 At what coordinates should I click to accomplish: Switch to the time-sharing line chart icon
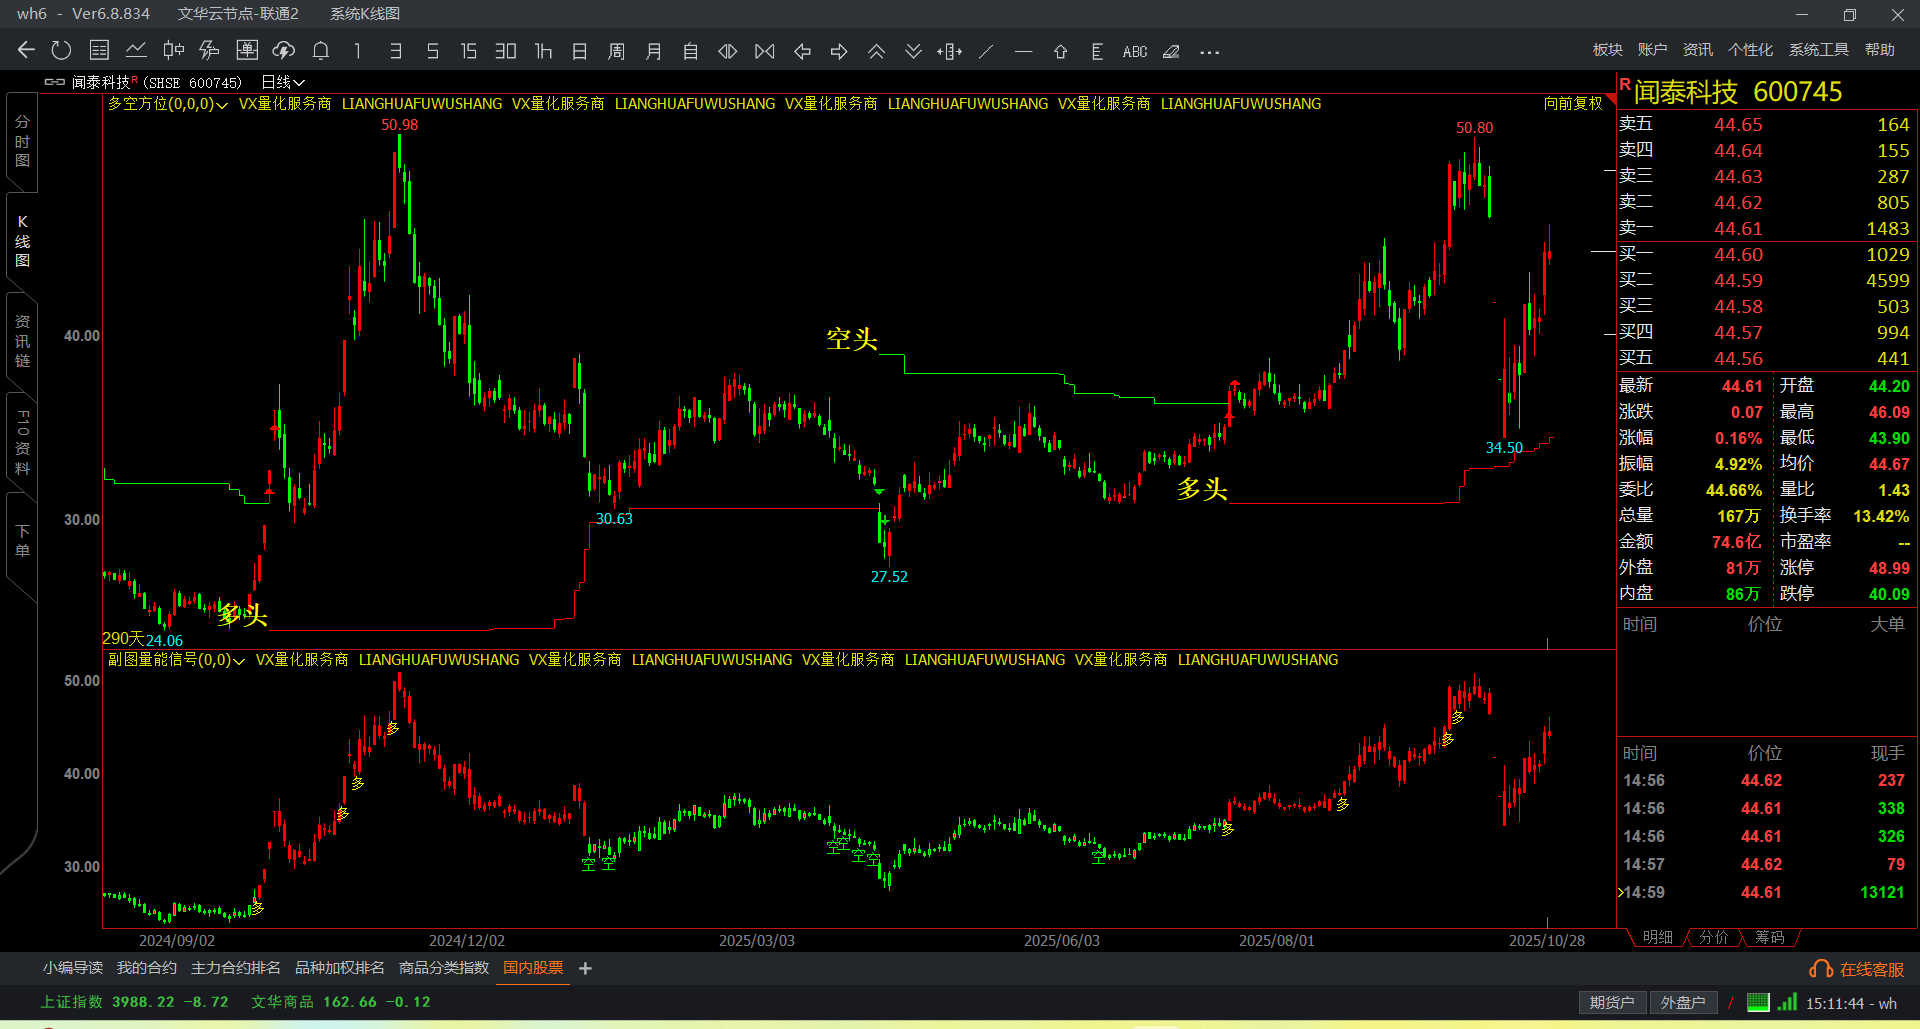[136, 51]
